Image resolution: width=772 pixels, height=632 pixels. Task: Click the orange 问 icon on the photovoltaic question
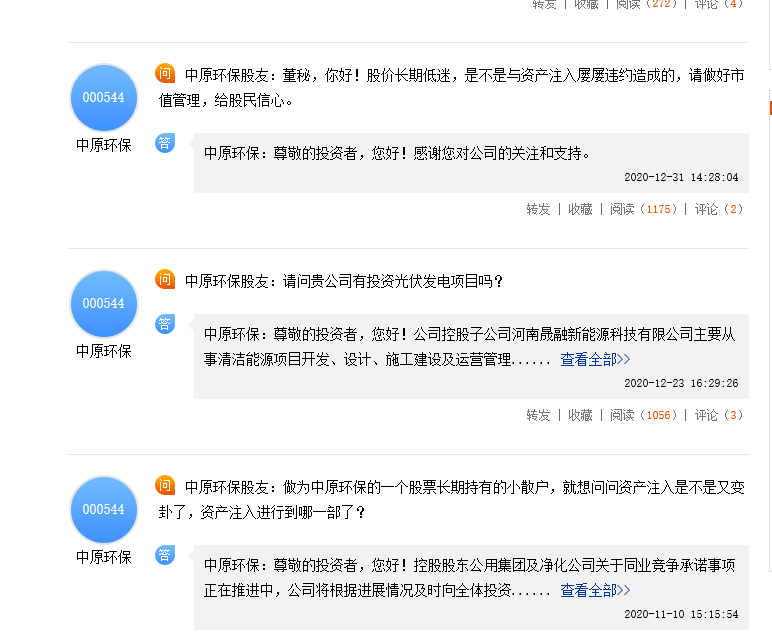[165, 280]
